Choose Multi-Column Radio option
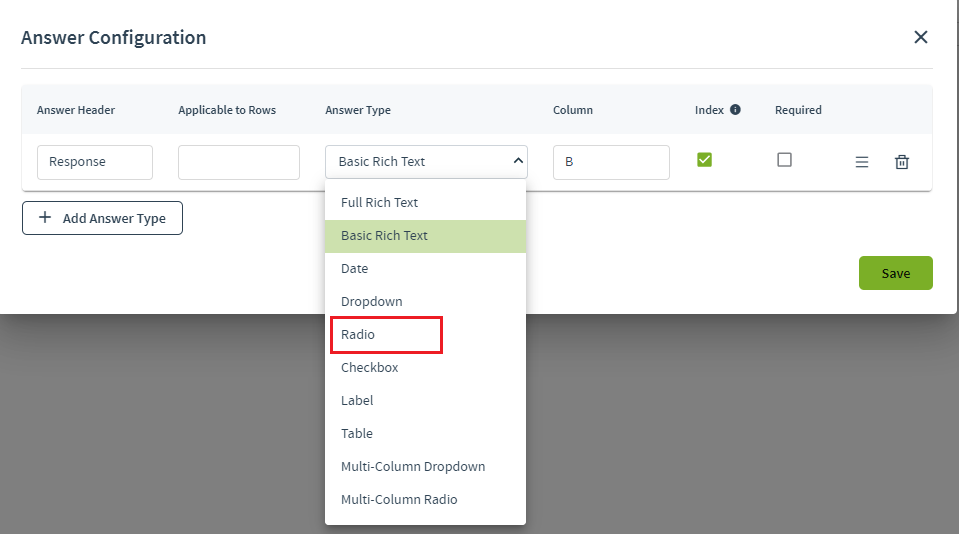This screenshot has width=959, height=534. pyautogui.click(x=425, y=500)
